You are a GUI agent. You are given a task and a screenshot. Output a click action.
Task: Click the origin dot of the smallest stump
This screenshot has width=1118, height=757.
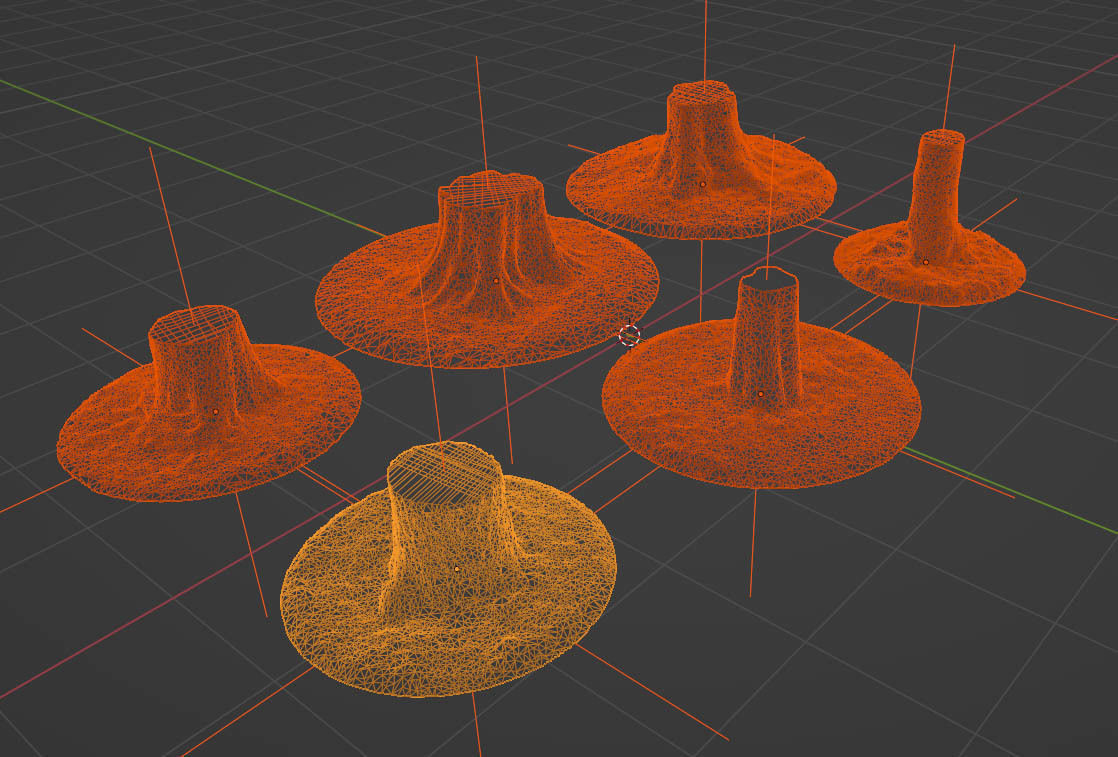tap(925, 262)
